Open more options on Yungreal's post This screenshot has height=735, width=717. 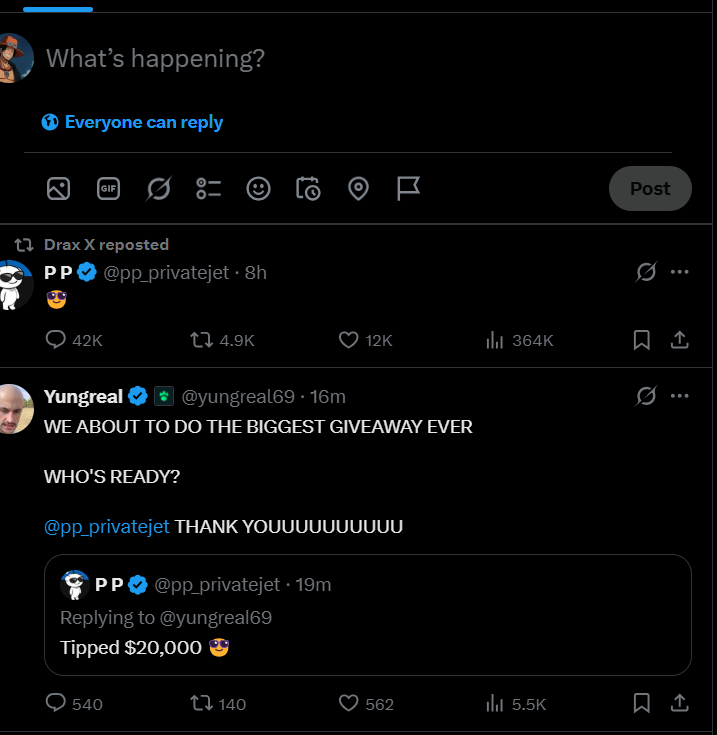pyautogui.click(x=680, y=396)
